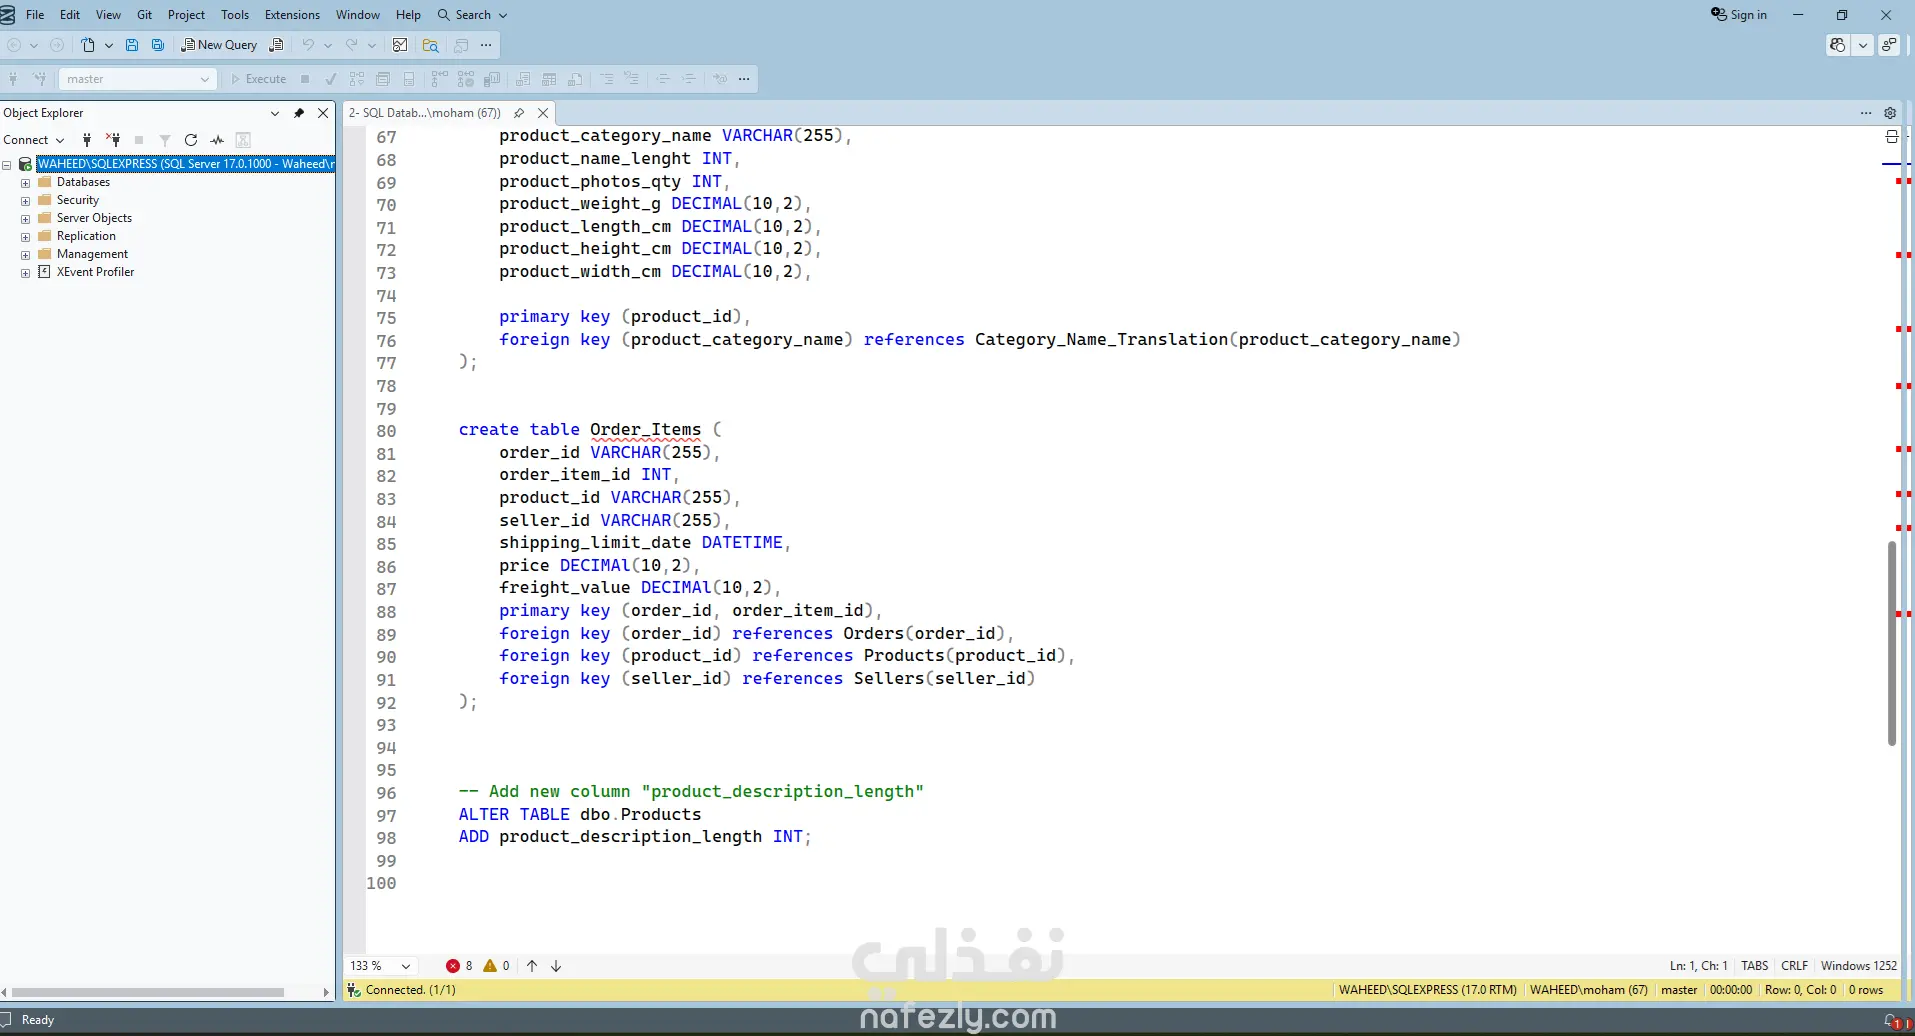Refresh the Object Explorer tree
This screenshot has width=1915, height=1036.
[x=191, y=140]
